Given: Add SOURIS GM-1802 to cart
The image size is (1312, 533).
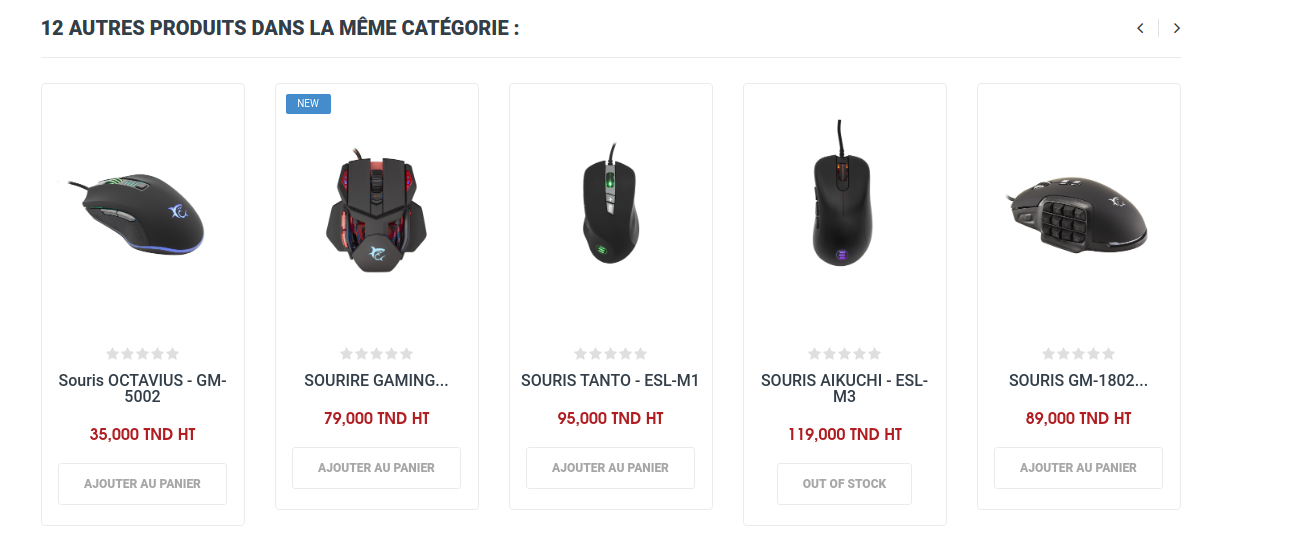Looking at the screenshot, I should pos(1079,468).
